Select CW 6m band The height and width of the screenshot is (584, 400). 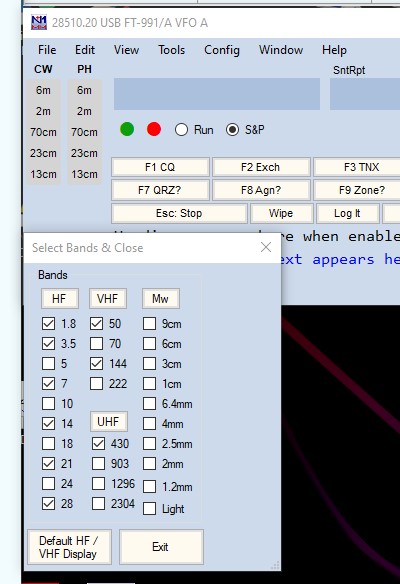click(43, 90)
